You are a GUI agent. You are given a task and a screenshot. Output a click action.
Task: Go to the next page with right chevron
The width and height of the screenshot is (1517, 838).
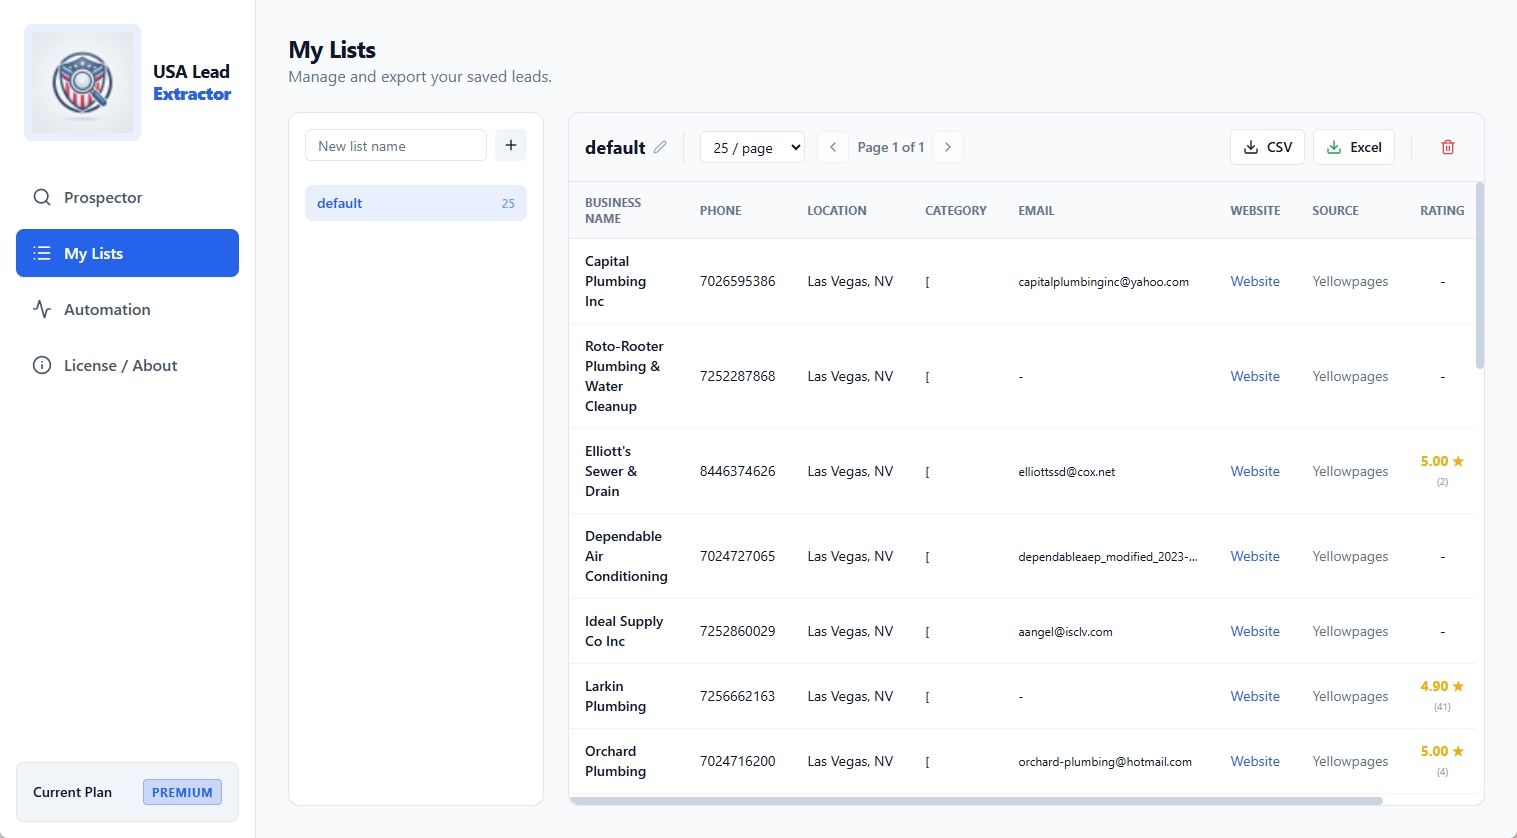tap(947, 147)
